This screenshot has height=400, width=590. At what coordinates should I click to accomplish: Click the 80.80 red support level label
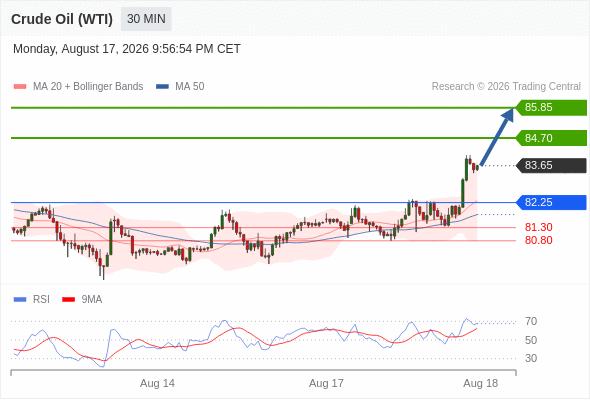(x=538, y=240)
